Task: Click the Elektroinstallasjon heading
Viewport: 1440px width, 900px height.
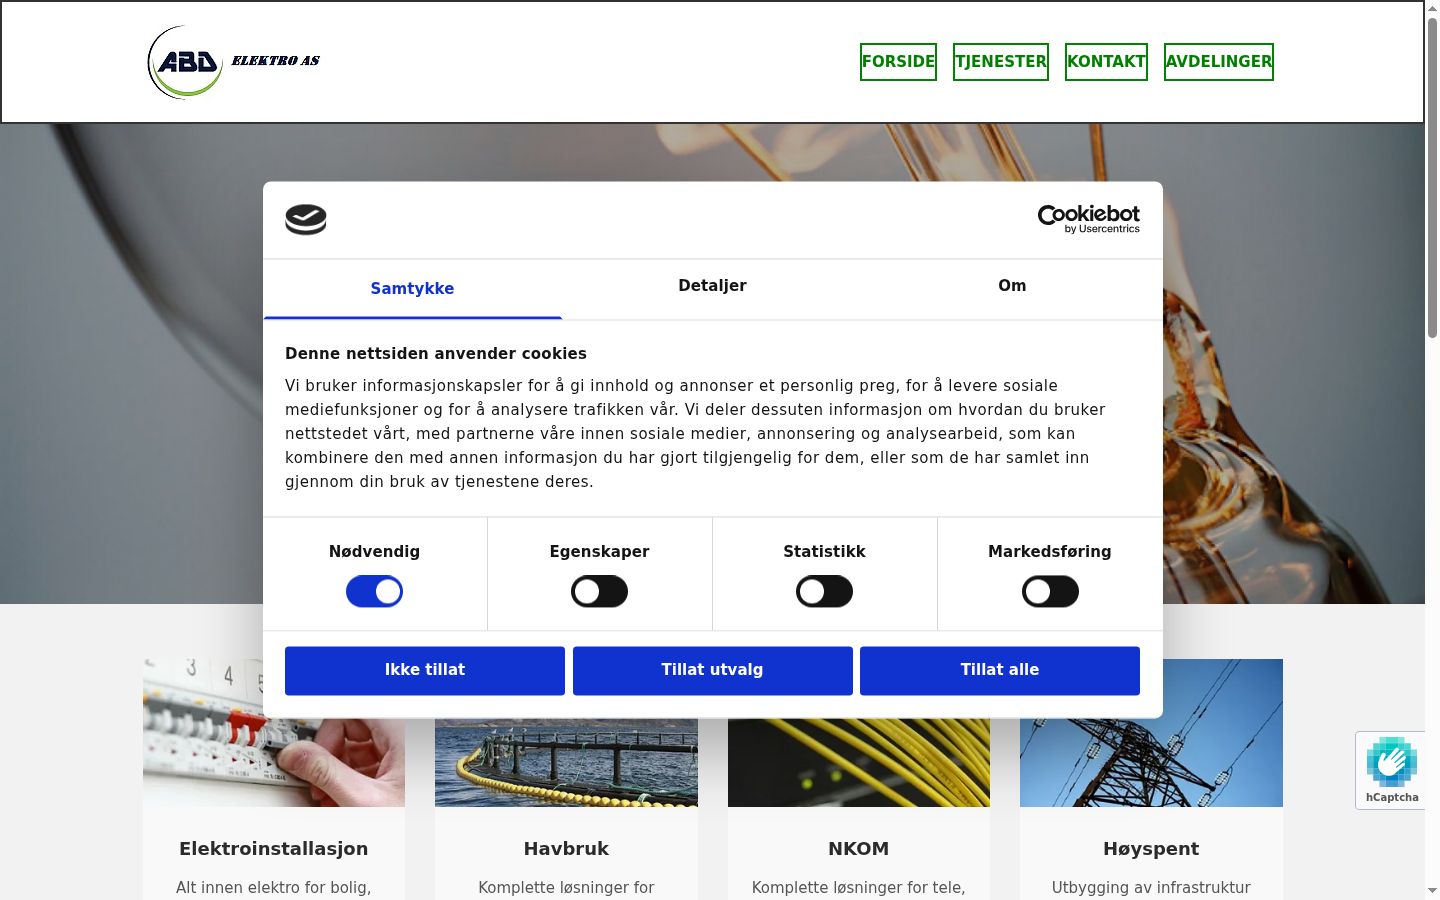Action: (274, 848)
